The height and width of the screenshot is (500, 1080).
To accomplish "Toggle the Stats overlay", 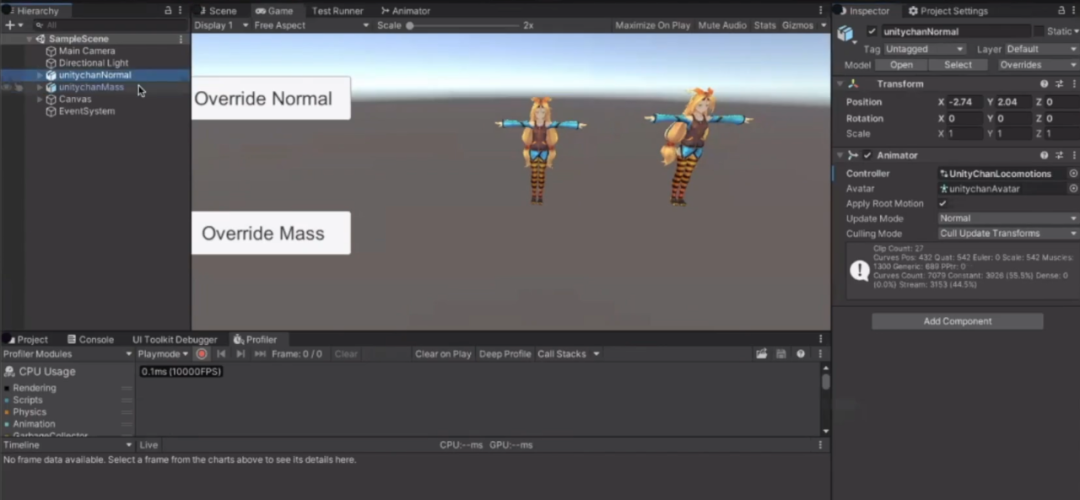I will click(x=765, y=25).
